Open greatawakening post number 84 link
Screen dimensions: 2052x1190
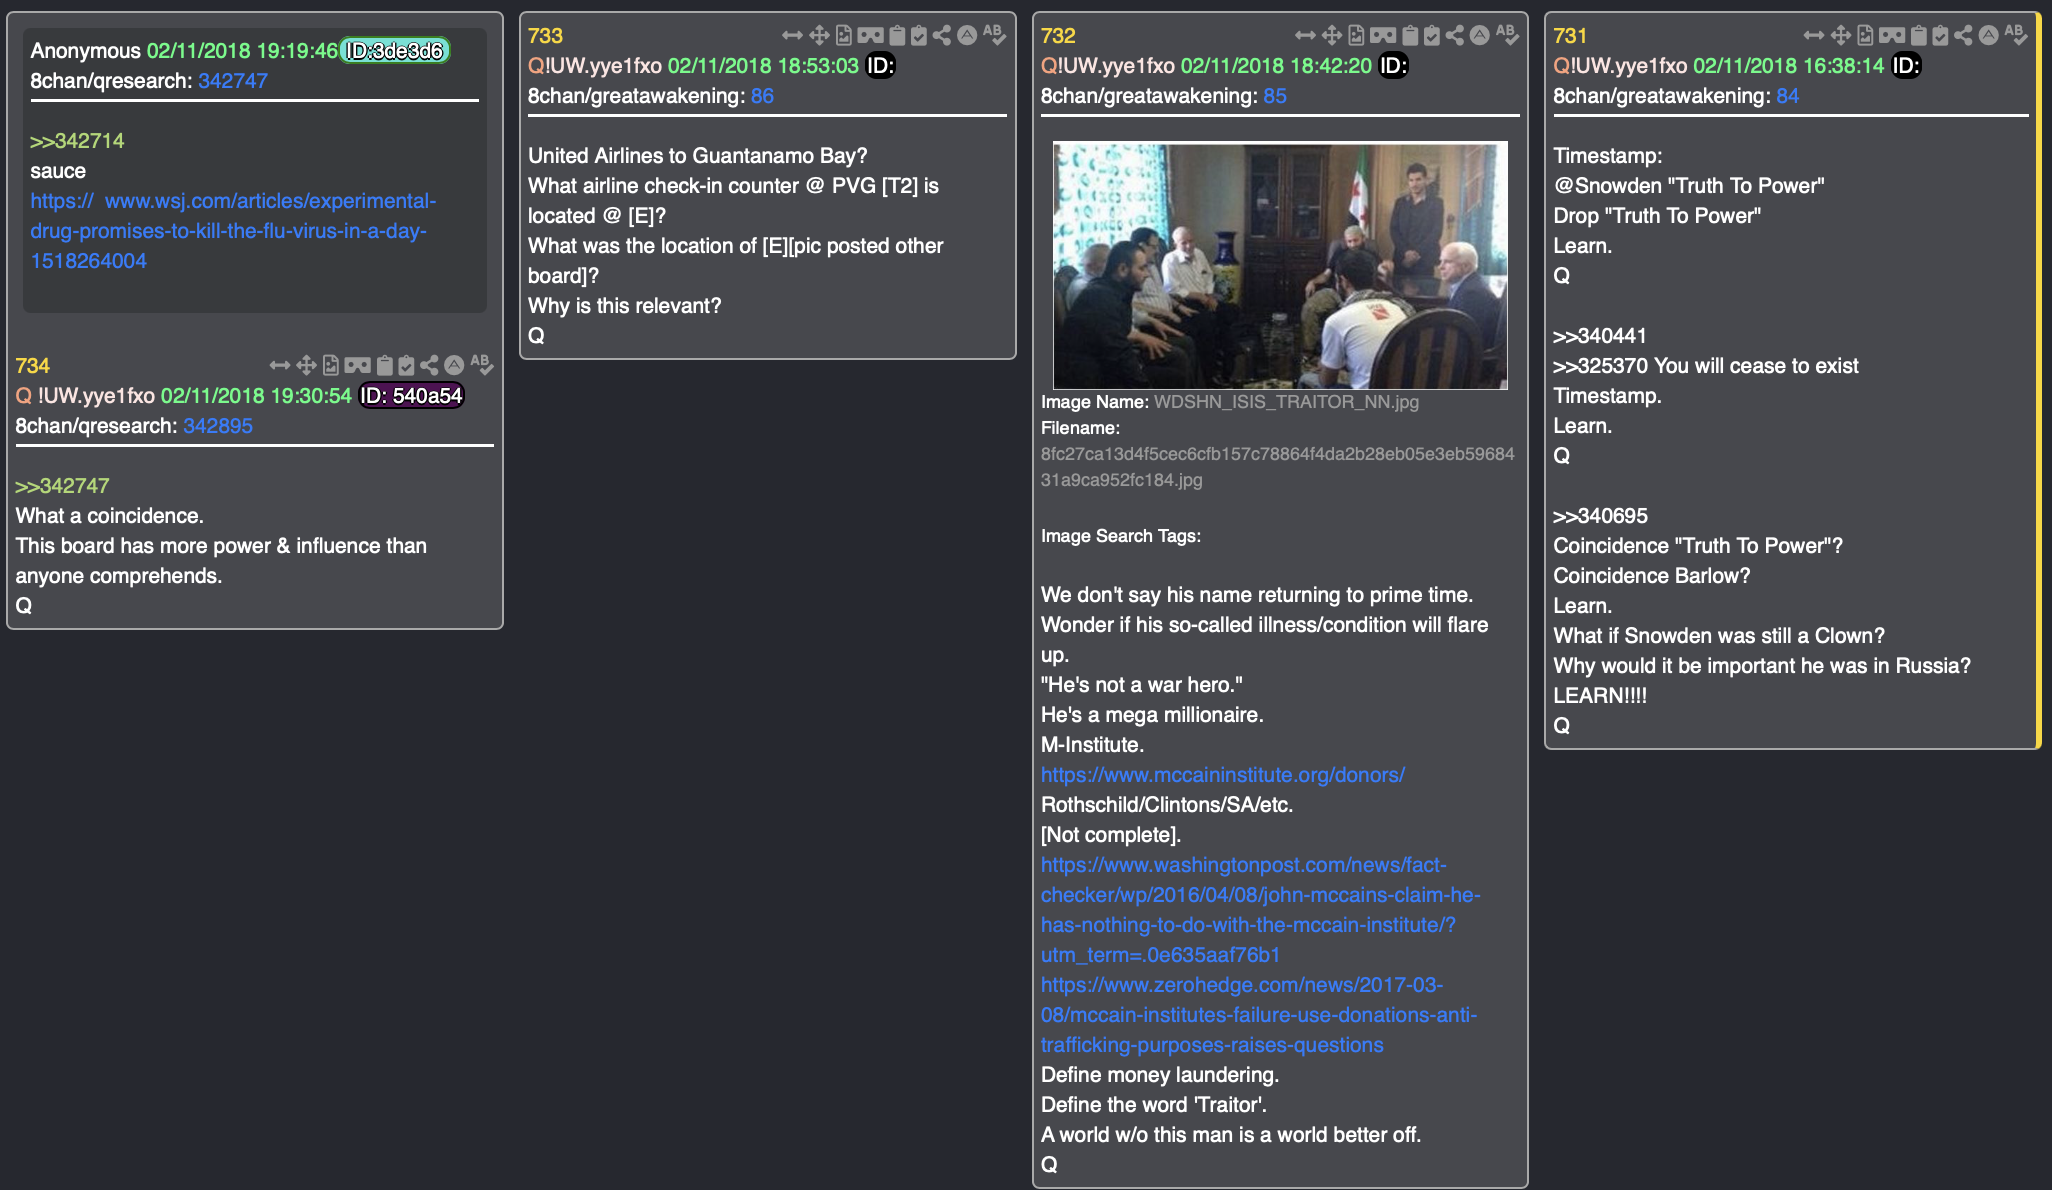pyautogui.click(x=1788, y=96)
